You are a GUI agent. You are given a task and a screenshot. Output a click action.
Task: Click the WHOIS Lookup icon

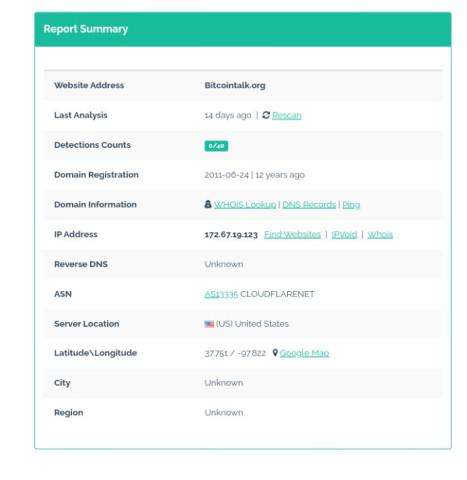point(208,204)
